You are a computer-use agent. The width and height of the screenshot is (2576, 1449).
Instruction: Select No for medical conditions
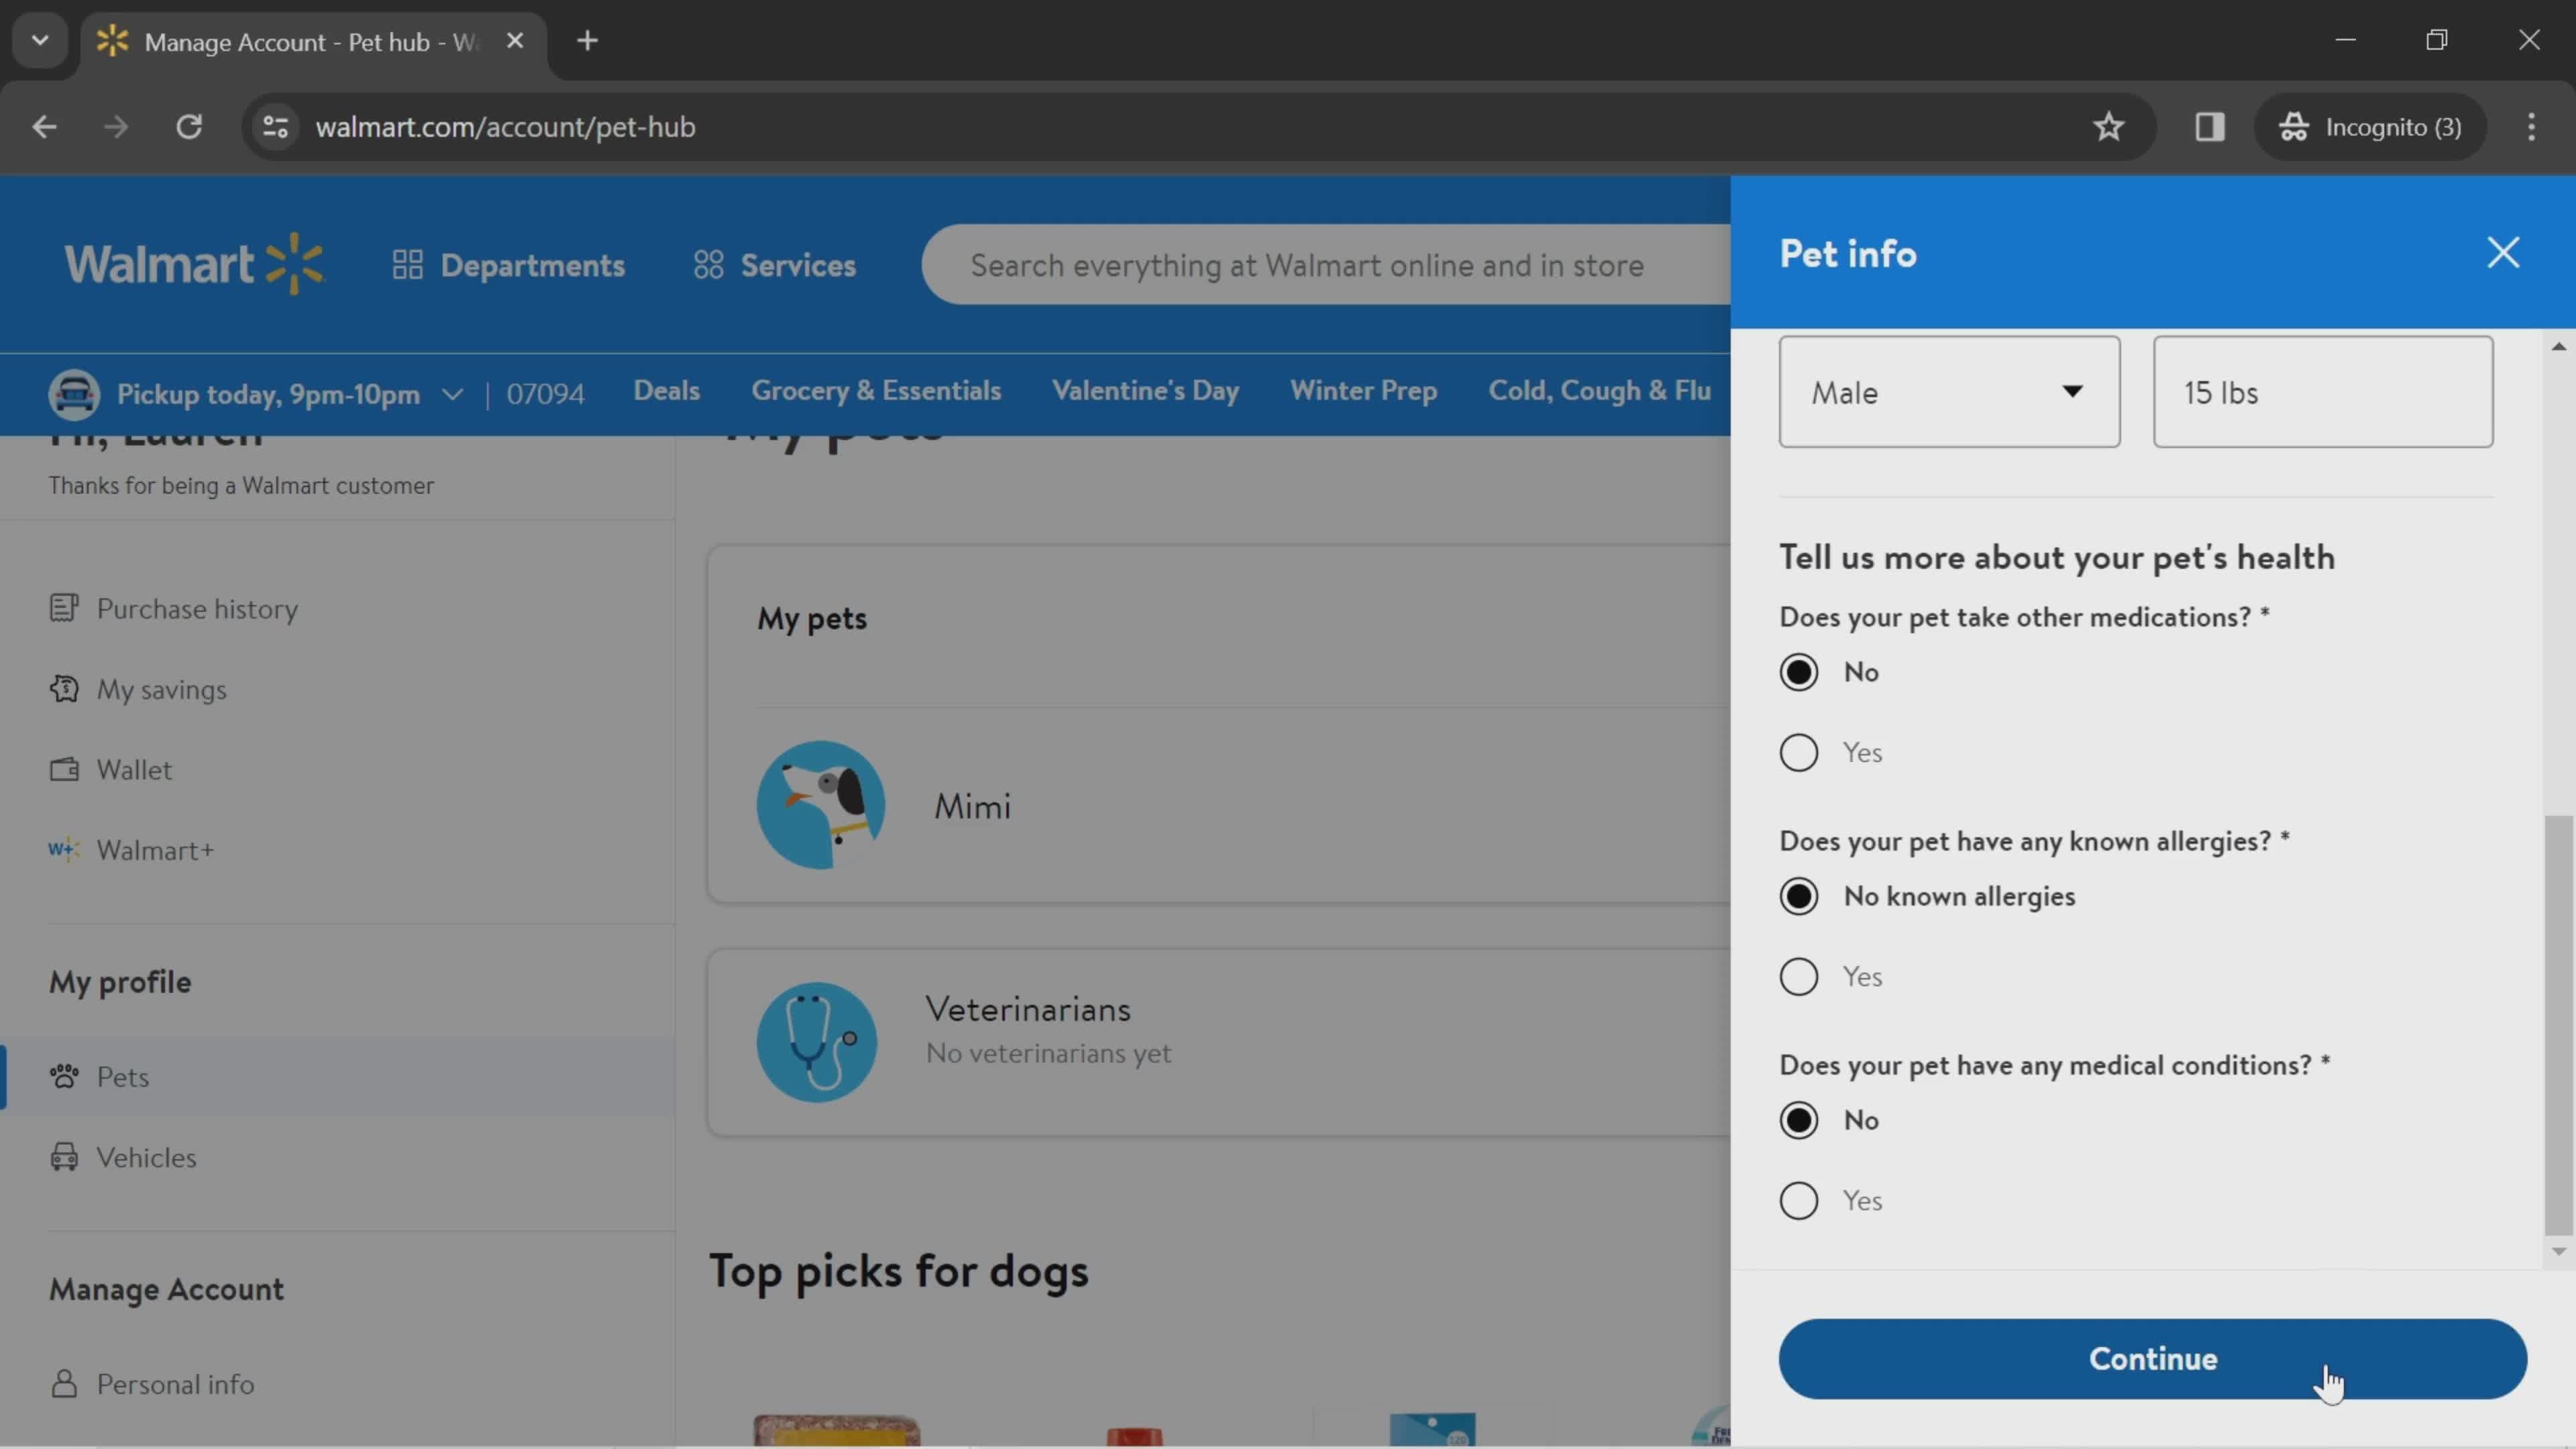(x=1798, y=1120)
